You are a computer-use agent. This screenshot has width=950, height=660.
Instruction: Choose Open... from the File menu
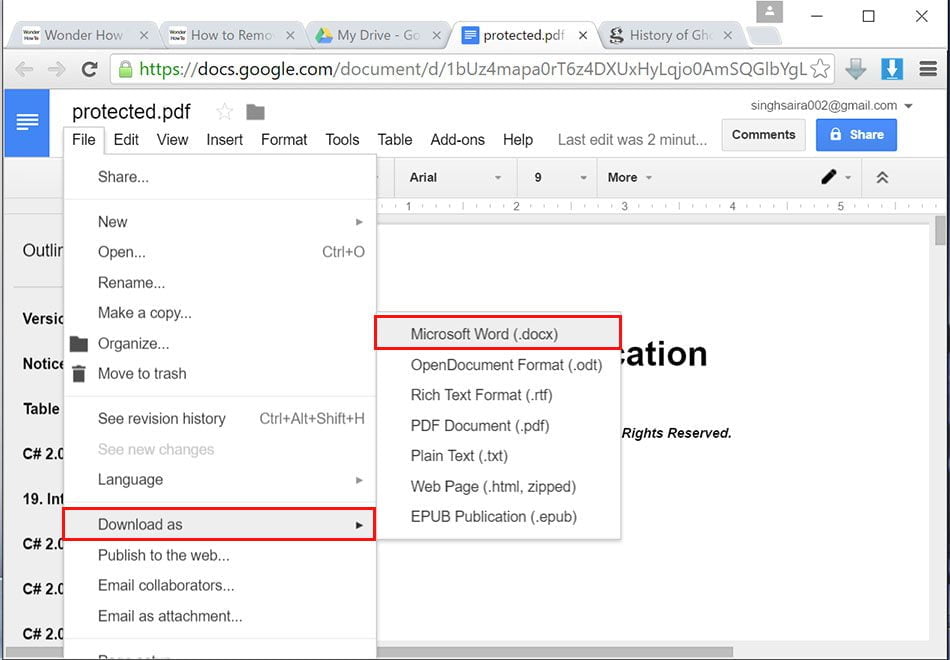tap(220, 252)
